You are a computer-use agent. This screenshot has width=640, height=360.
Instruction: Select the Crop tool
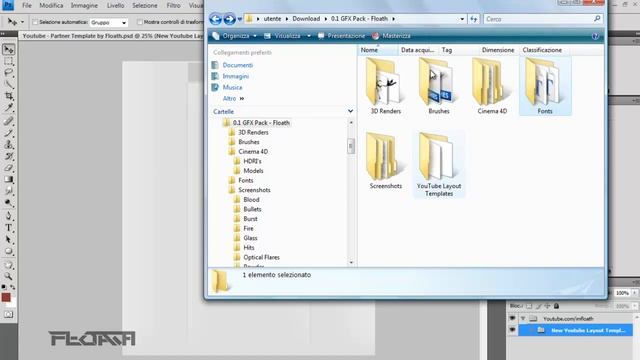point(9,96)
